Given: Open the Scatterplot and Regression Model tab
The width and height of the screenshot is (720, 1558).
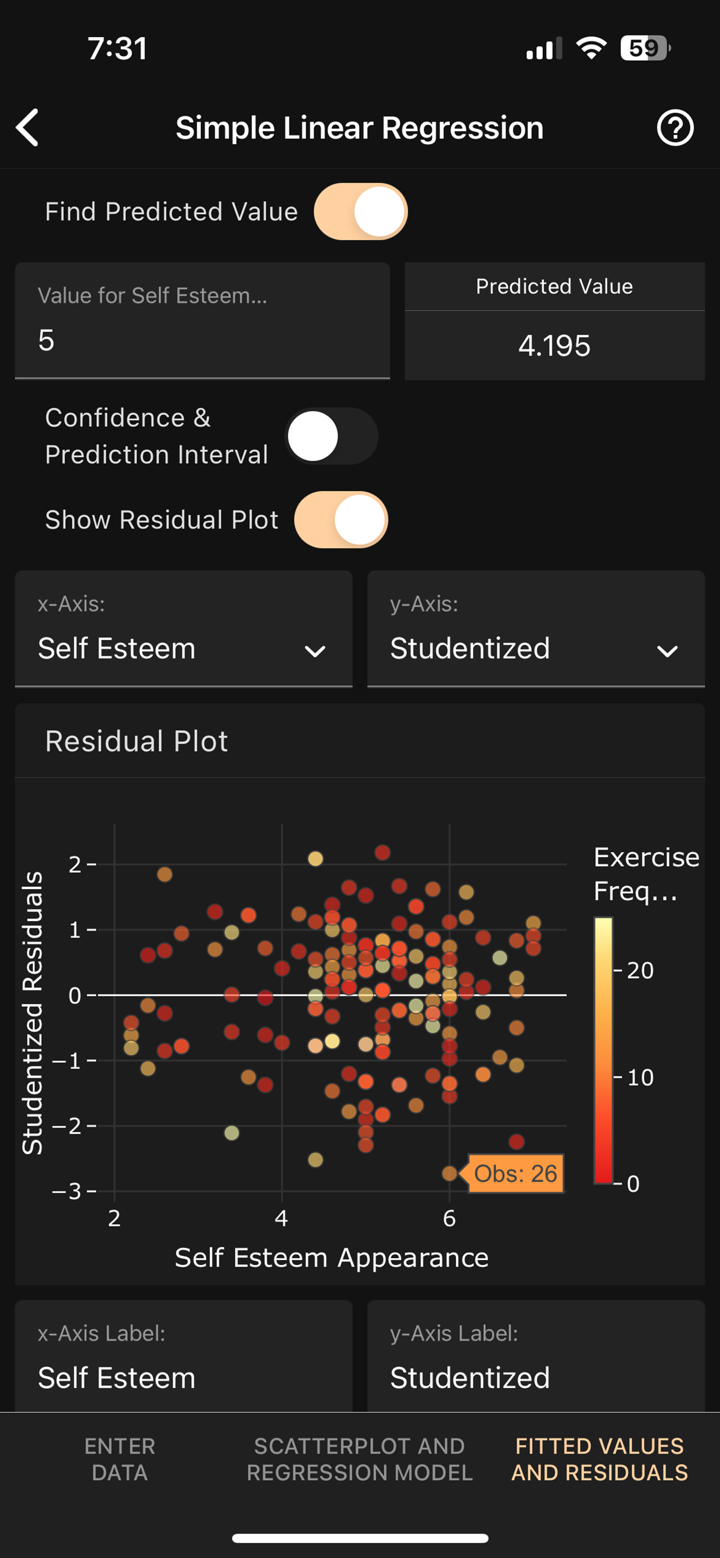Looking at the screenshot, I should tap(359, 1459).
